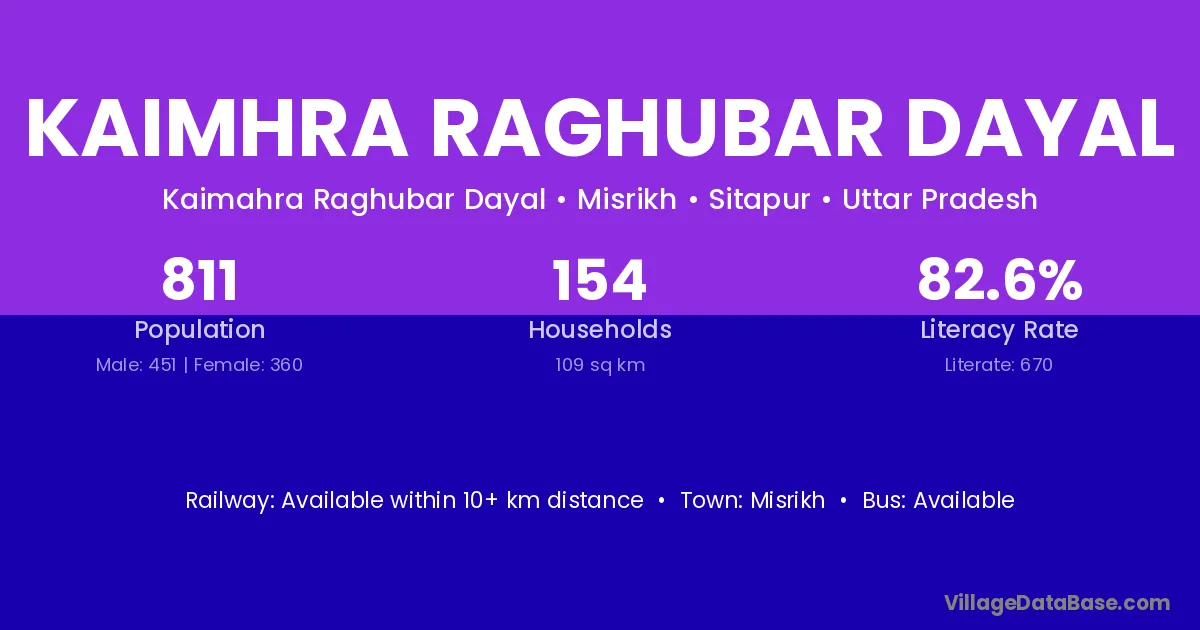The width and height of the screenshot is (1200, 630).
Task: Click the Male: 451 text
Action: point(136,365)
